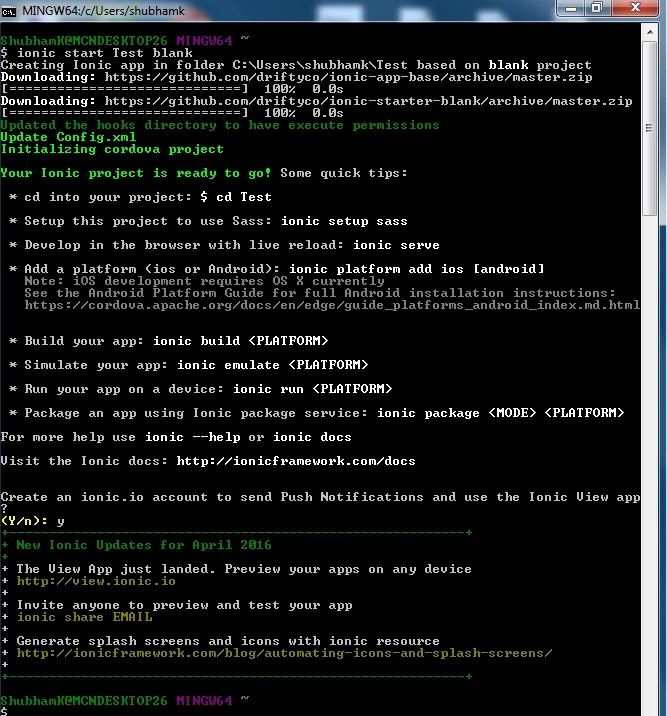
Task: Click 'For more help use ionic --help' line
Action: coord(176,437)
